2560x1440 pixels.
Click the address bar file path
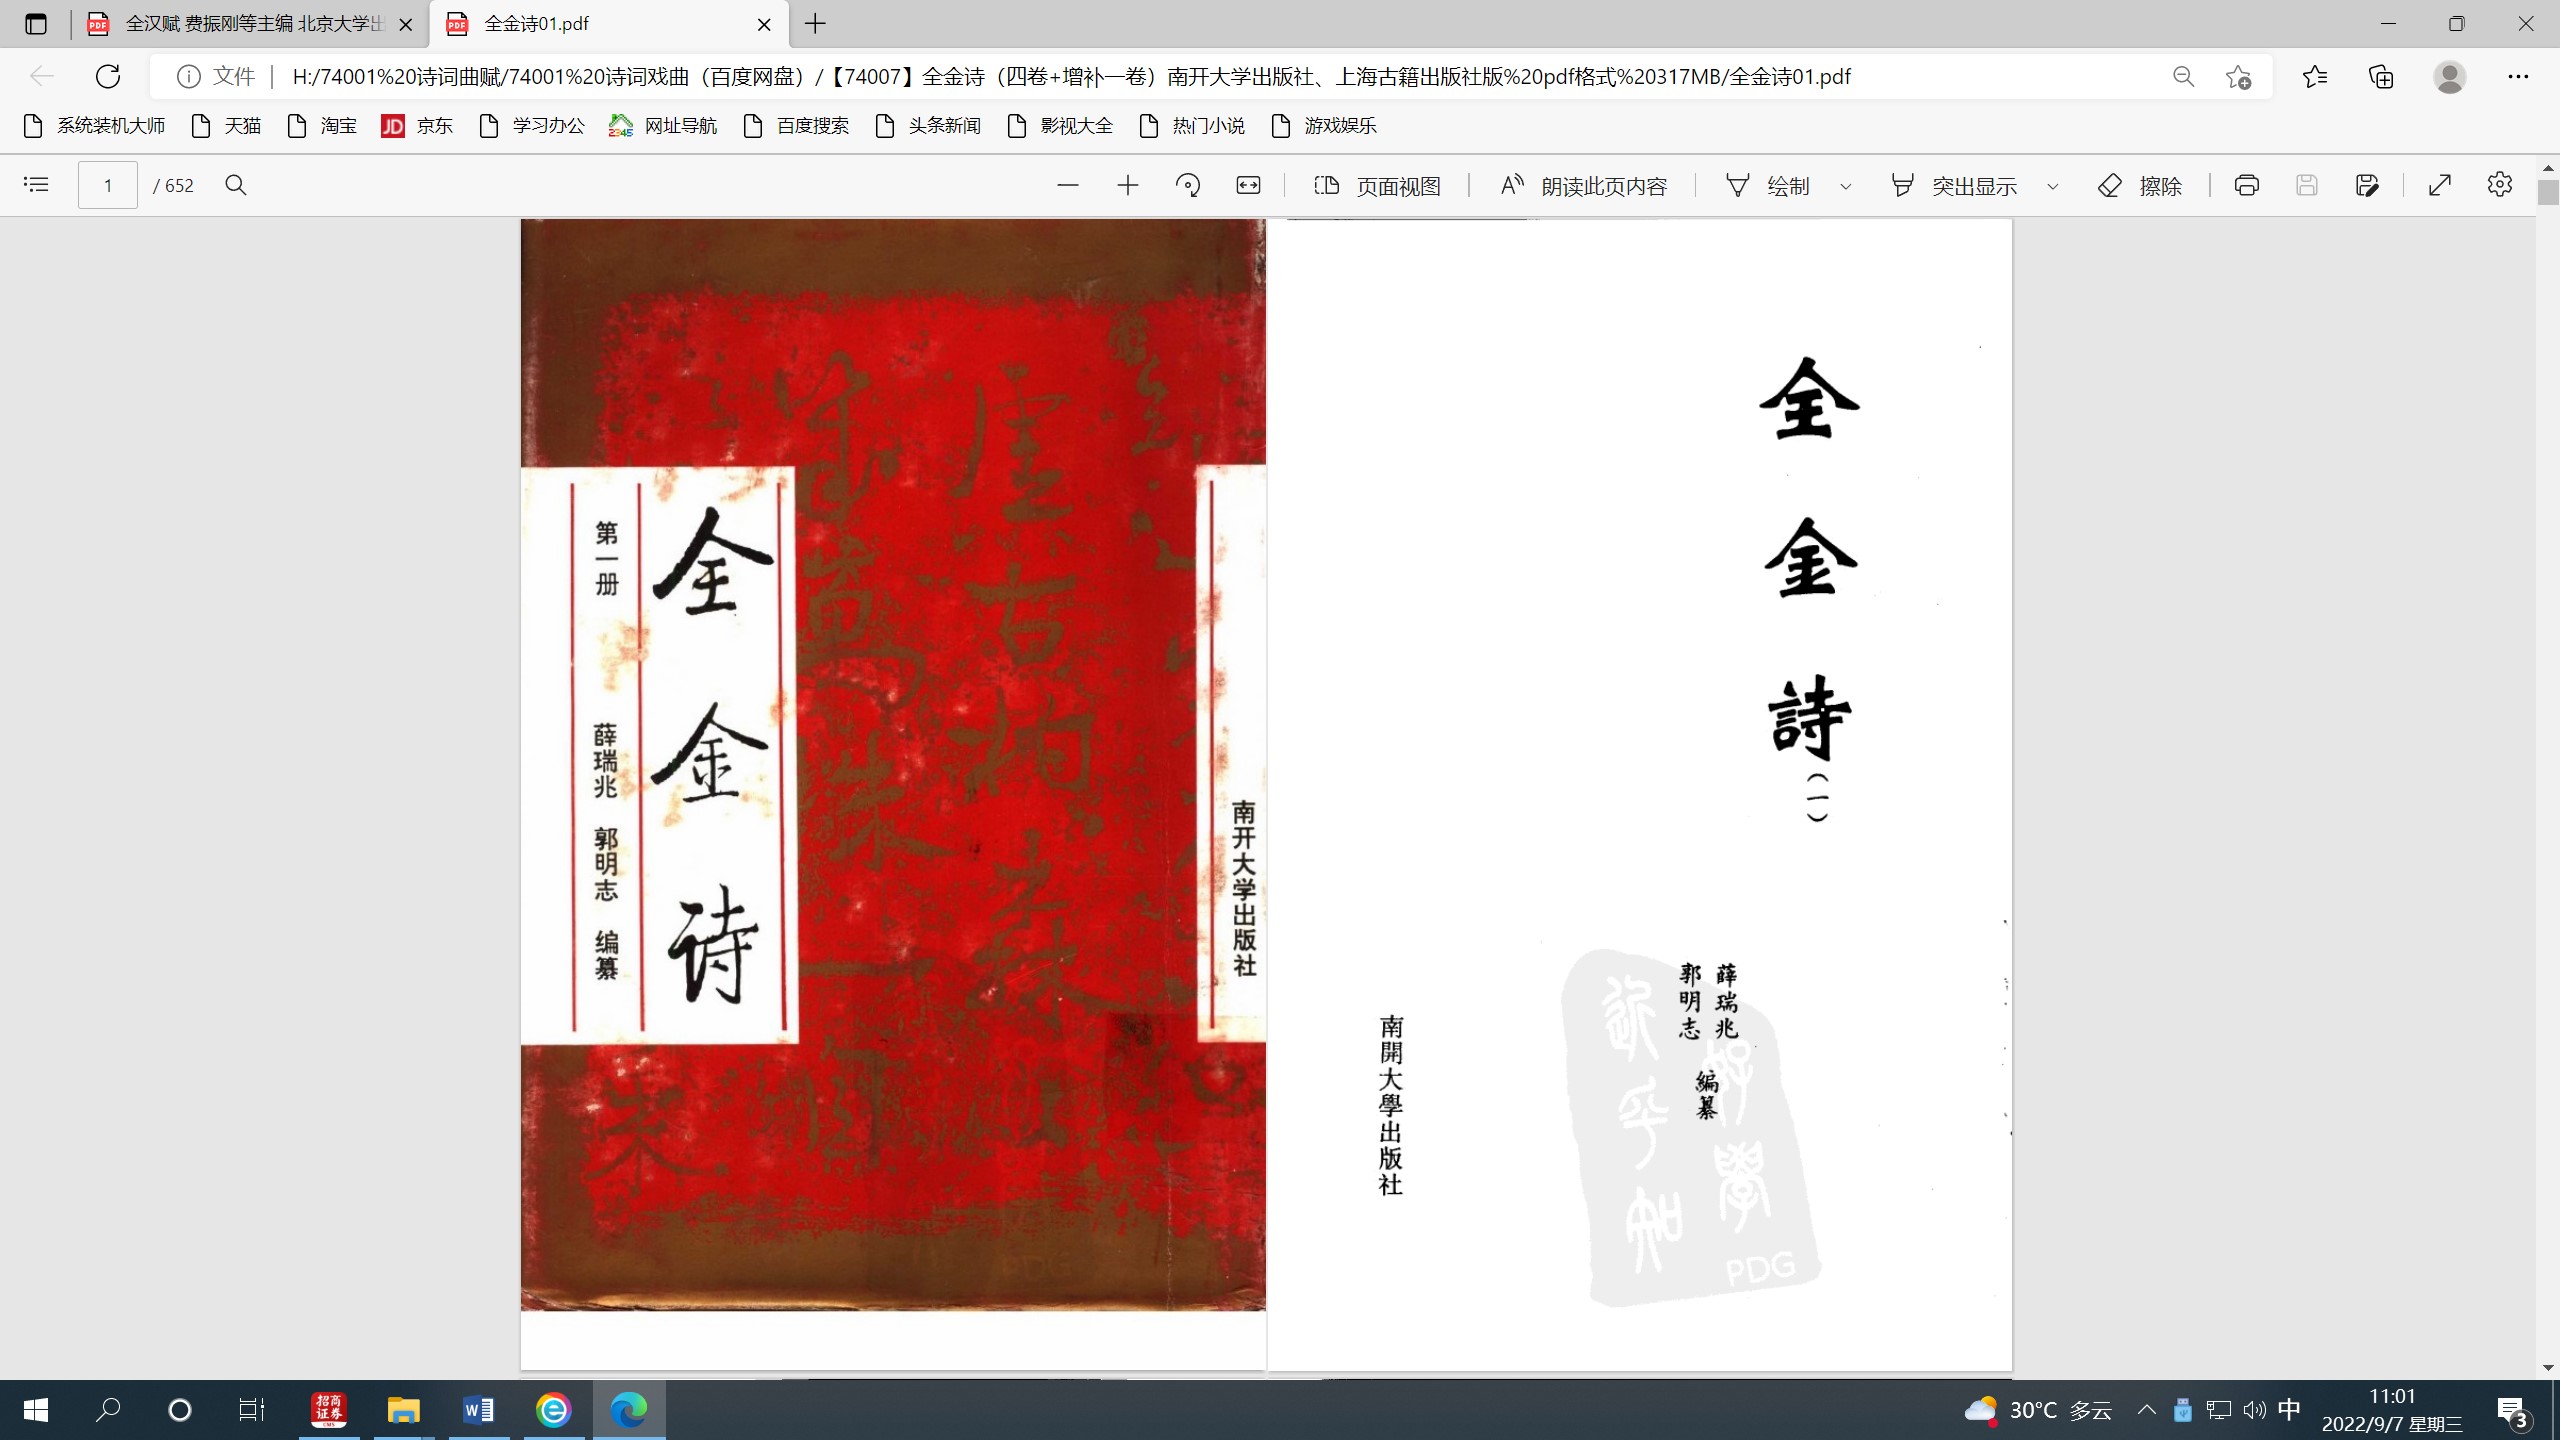(x=1071, y=77)
